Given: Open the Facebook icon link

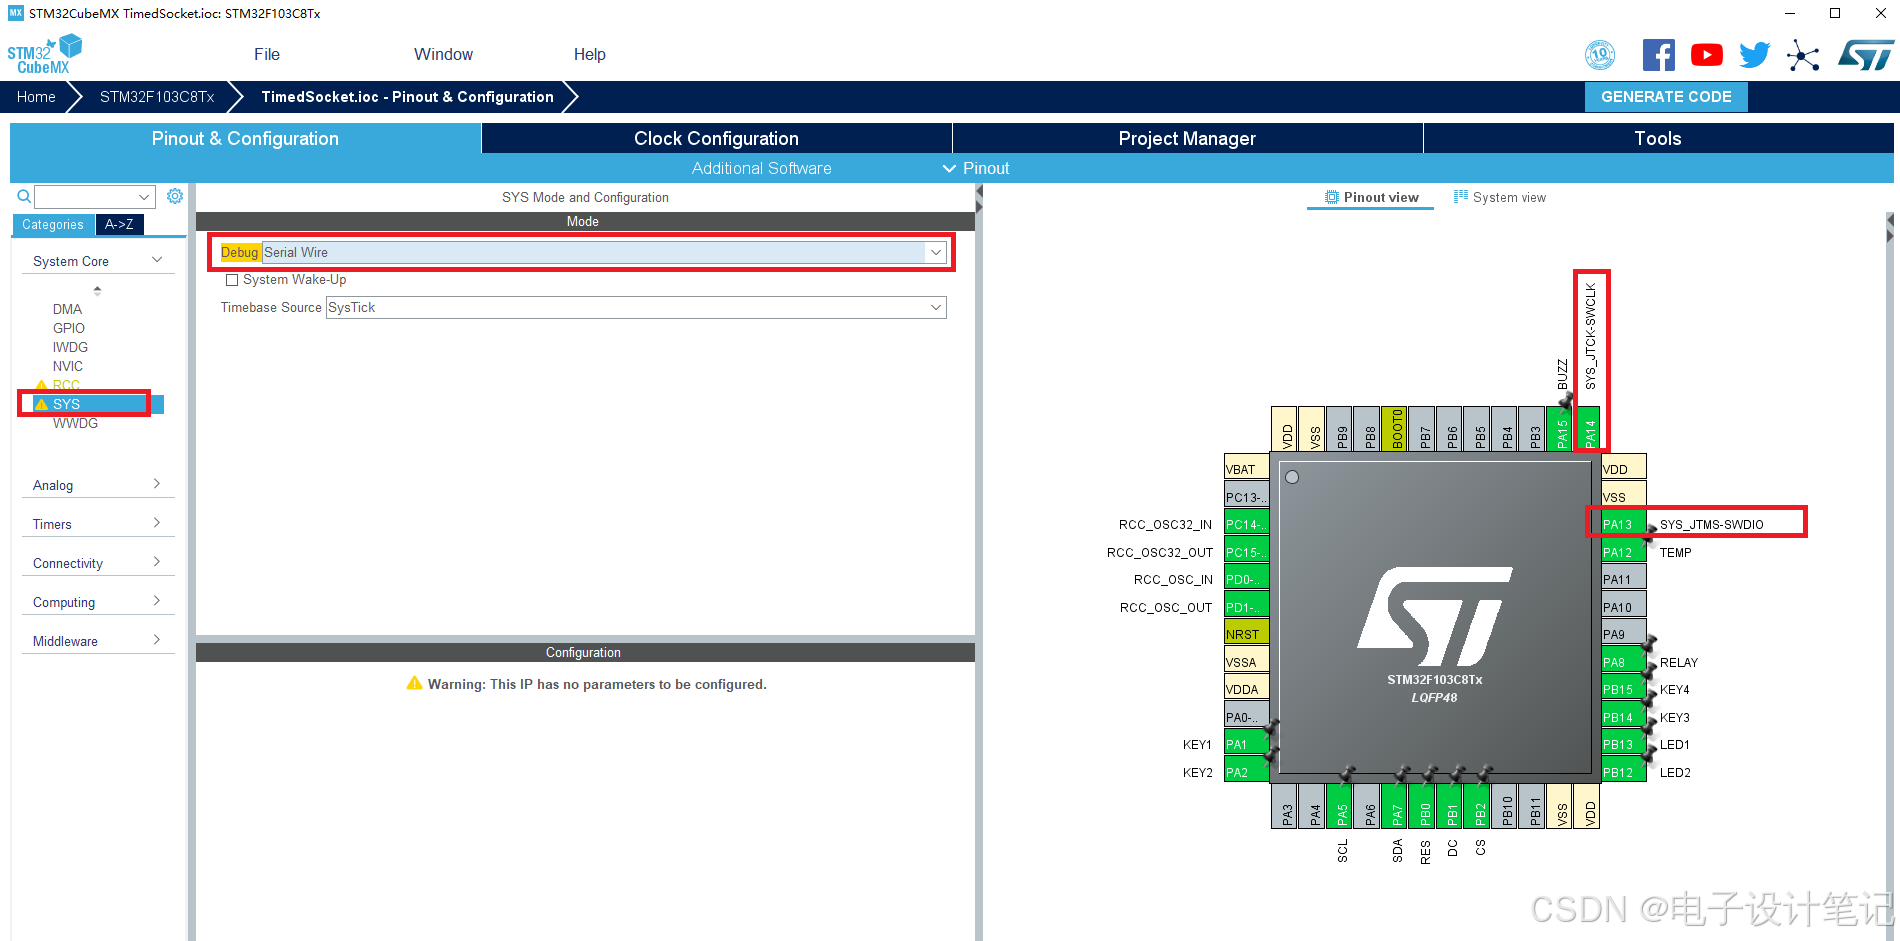Looking at the screenshot, I should coord(1658,55).
